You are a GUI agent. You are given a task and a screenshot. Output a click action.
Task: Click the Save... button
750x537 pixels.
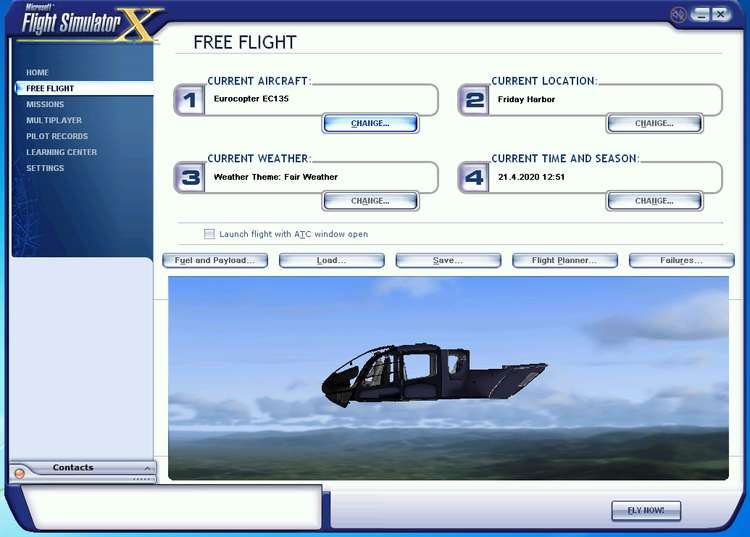(448, 261)
